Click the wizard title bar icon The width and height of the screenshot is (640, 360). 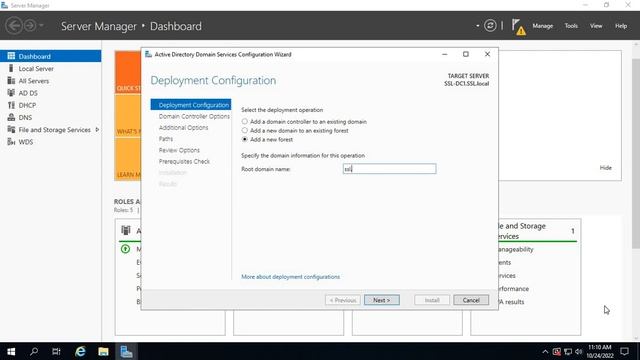148,54
